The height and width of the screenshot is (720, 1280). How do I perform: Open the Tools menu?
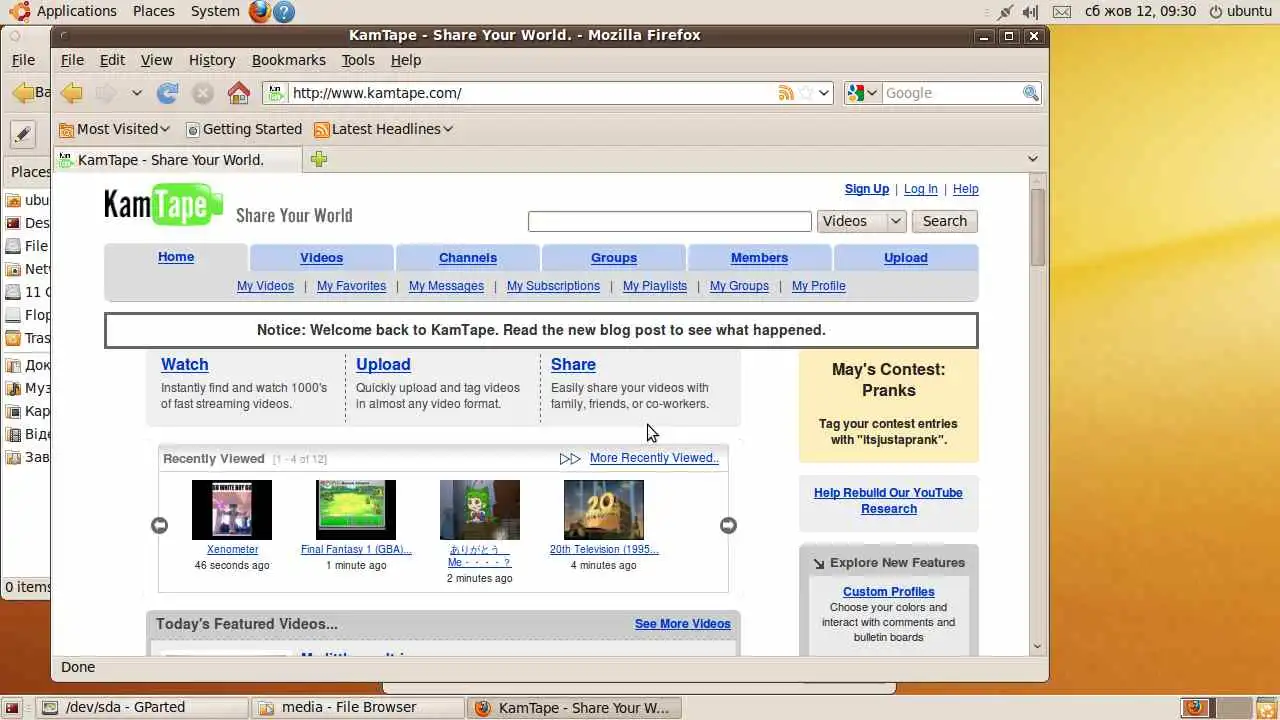(358, 60)
